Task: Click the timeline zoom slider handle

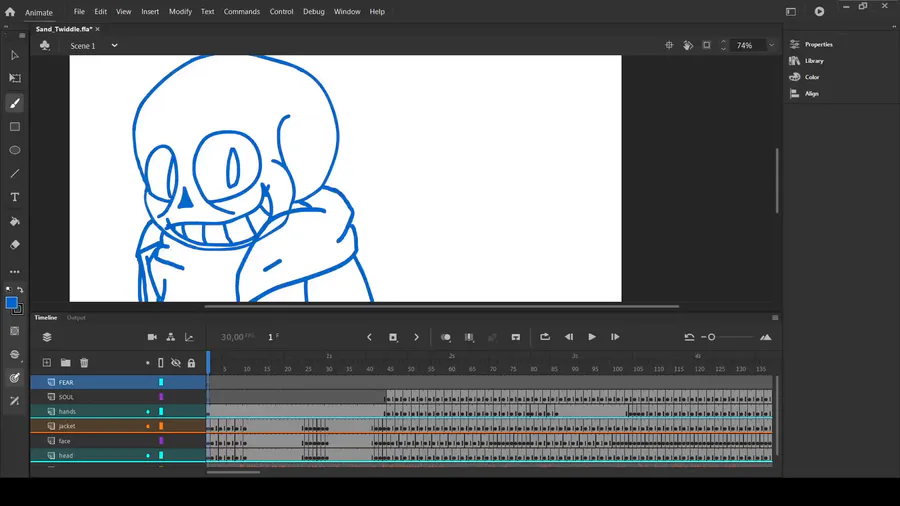Action: click(711, 337)
